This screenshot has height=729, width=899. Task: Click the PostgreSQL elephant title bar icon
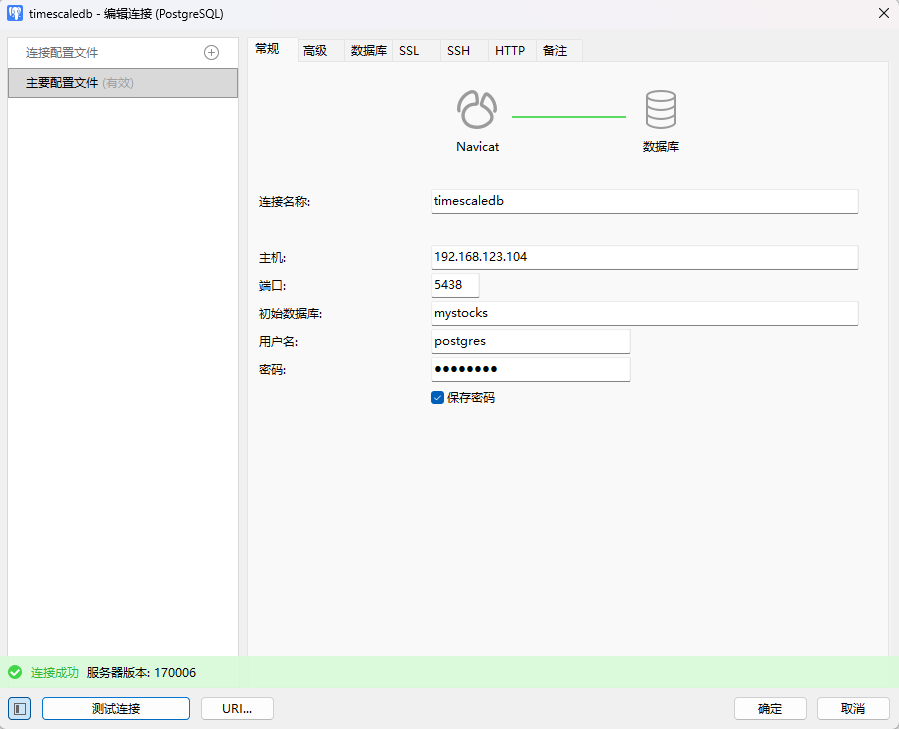[15, 13]
